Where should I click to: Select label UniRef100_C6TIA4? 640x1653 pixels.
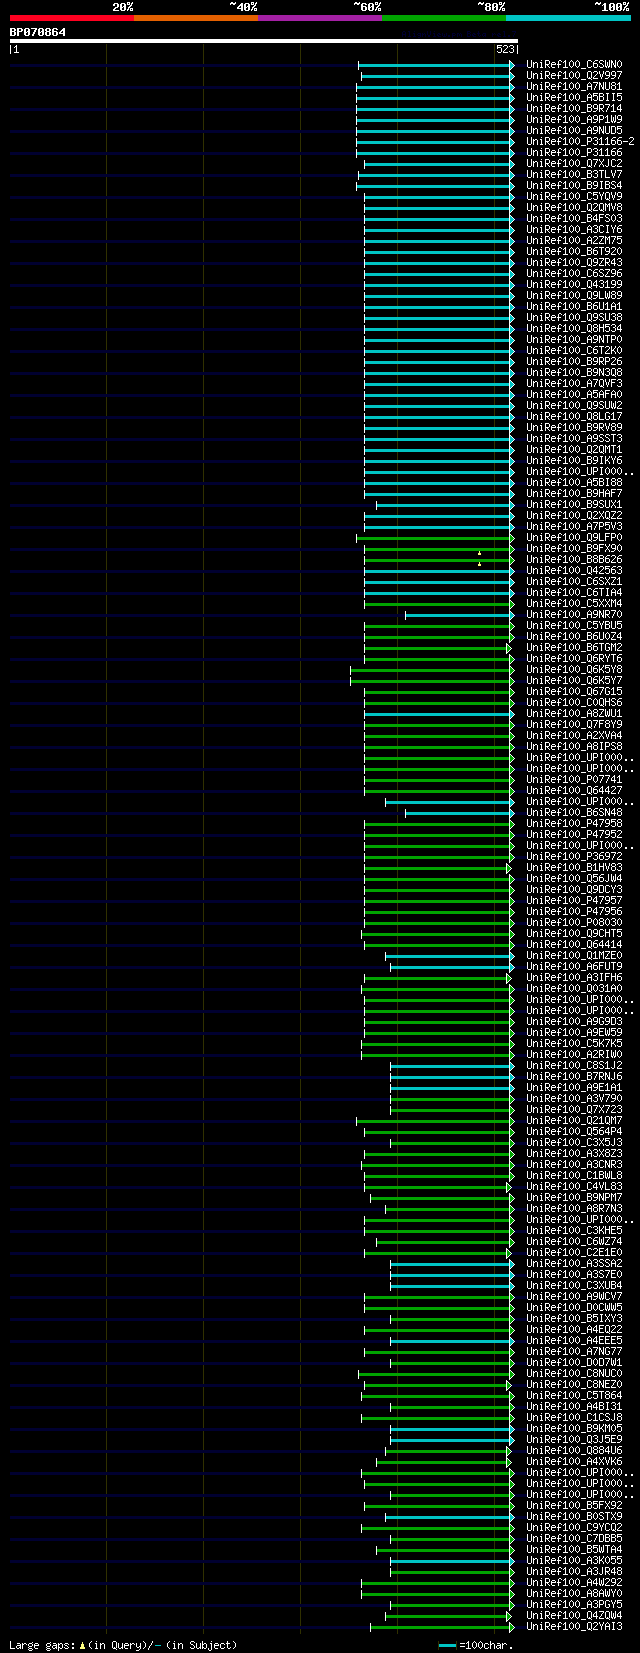tap(574, 593)
